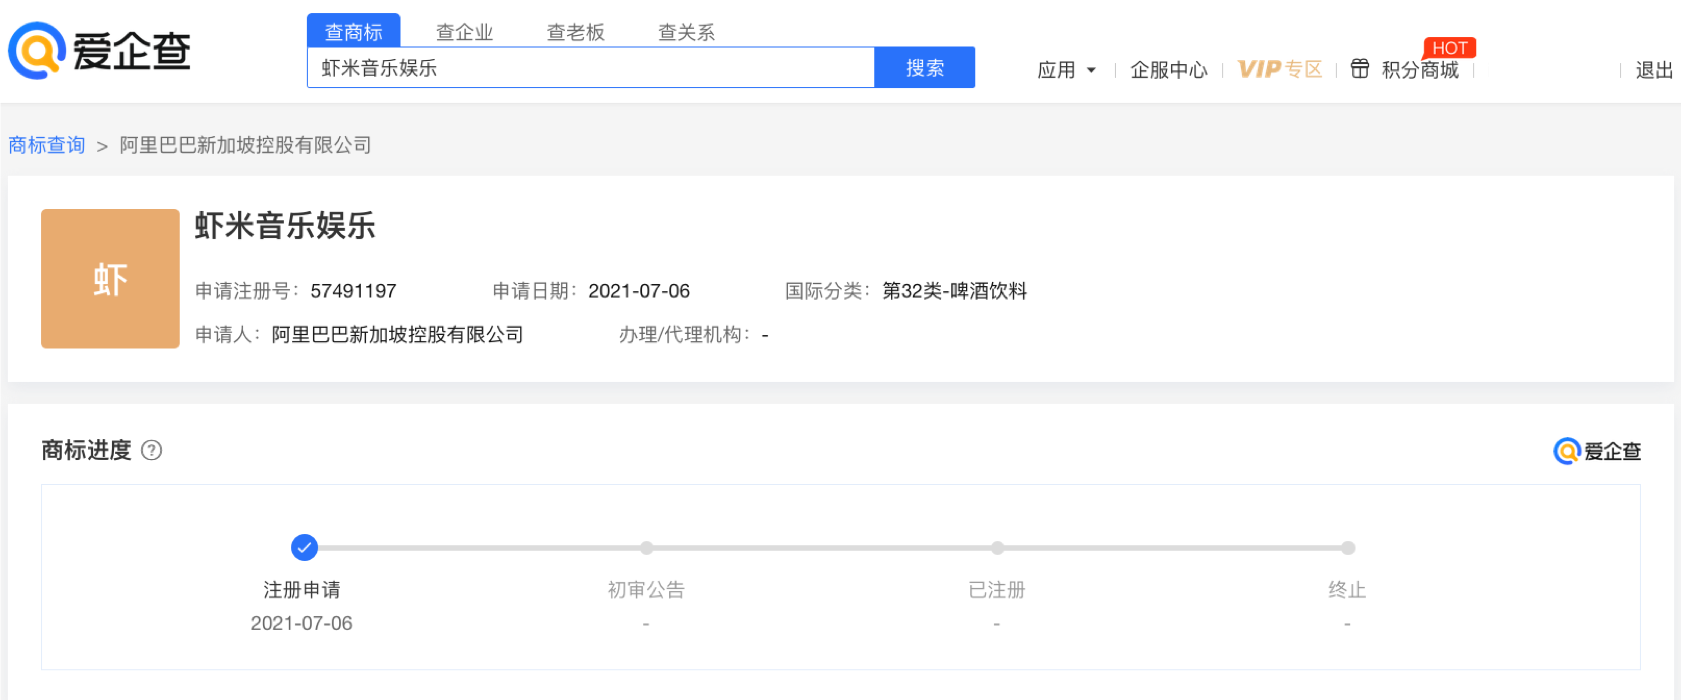This screenshot has height=700, width=1681.
Task: Open 积分商城 link
Action: tap(1420, 70)
